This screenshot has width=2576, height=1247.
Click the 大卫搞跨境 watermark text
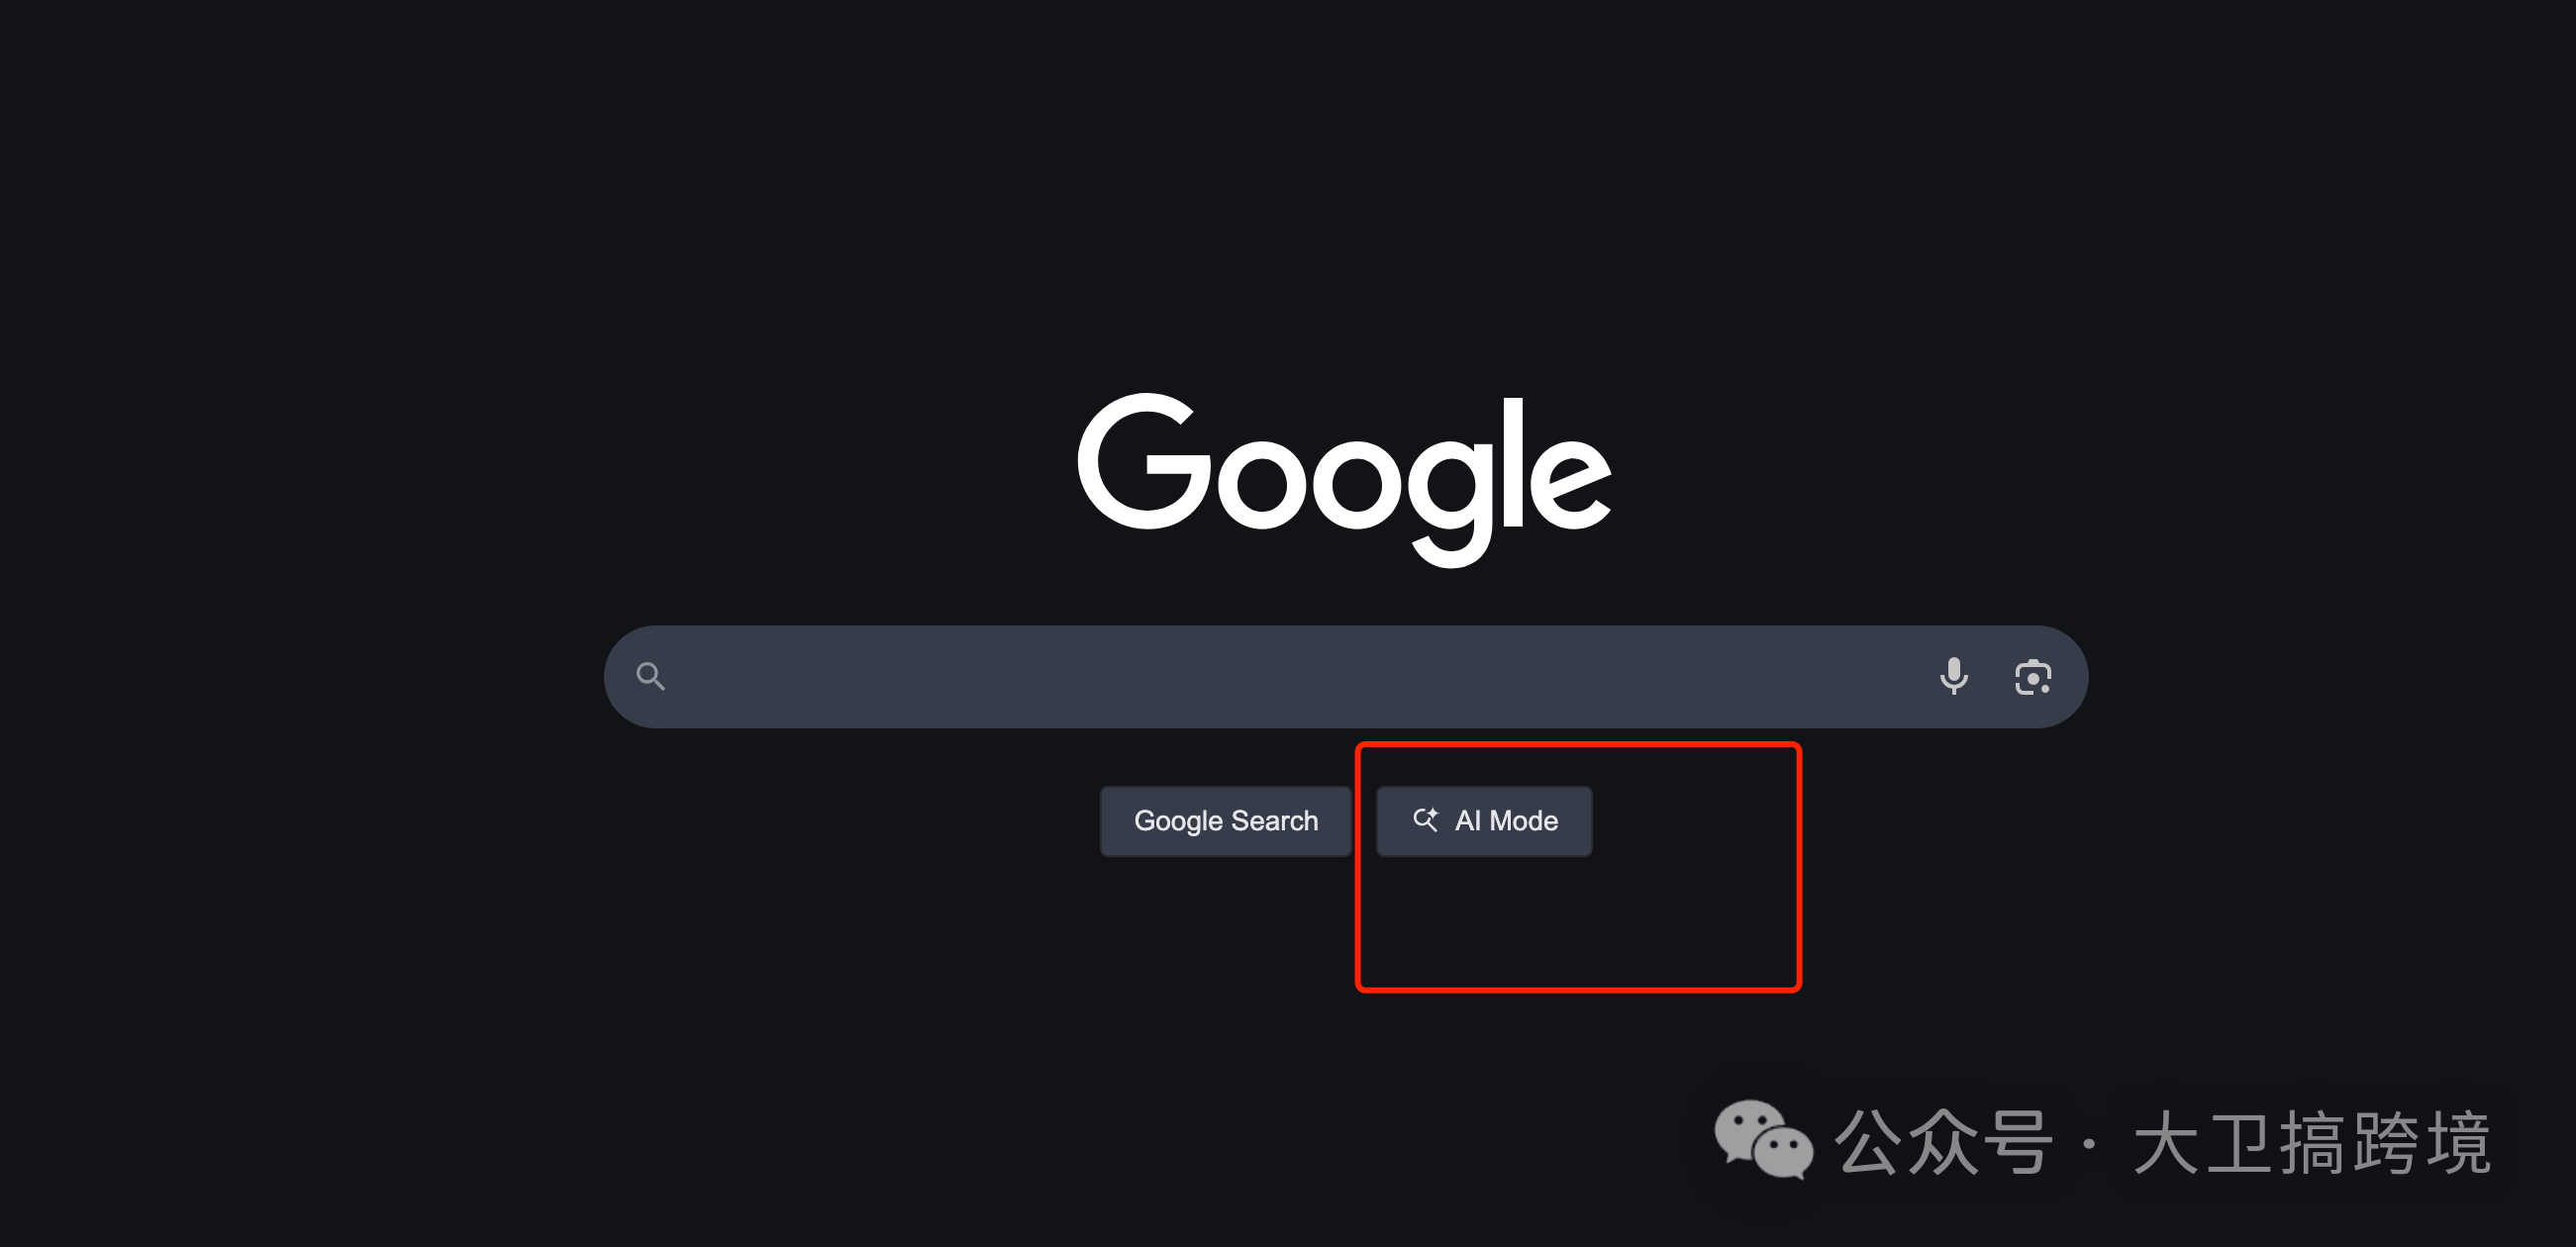click(x=2311, y=1142)
